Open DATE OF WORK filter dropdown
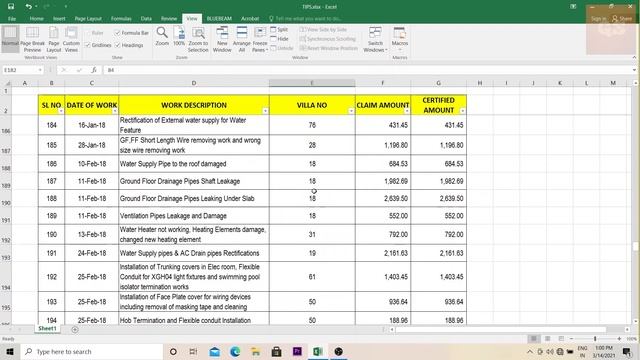The image size is (640, 360). 115,111
